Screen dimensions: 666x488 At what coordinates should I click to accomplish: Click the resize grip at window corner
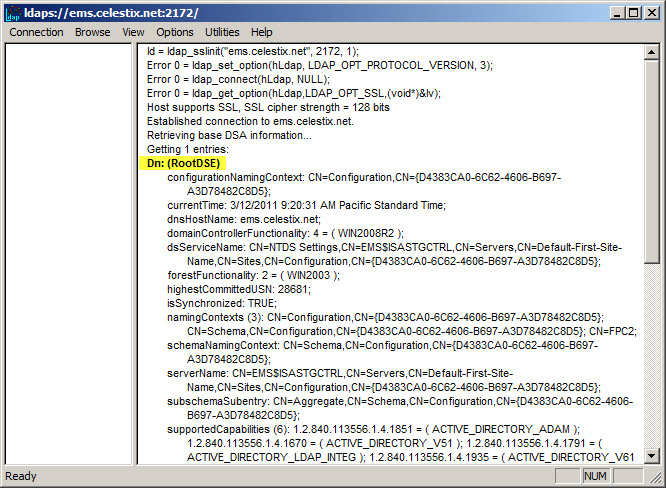tap(657, 479)
